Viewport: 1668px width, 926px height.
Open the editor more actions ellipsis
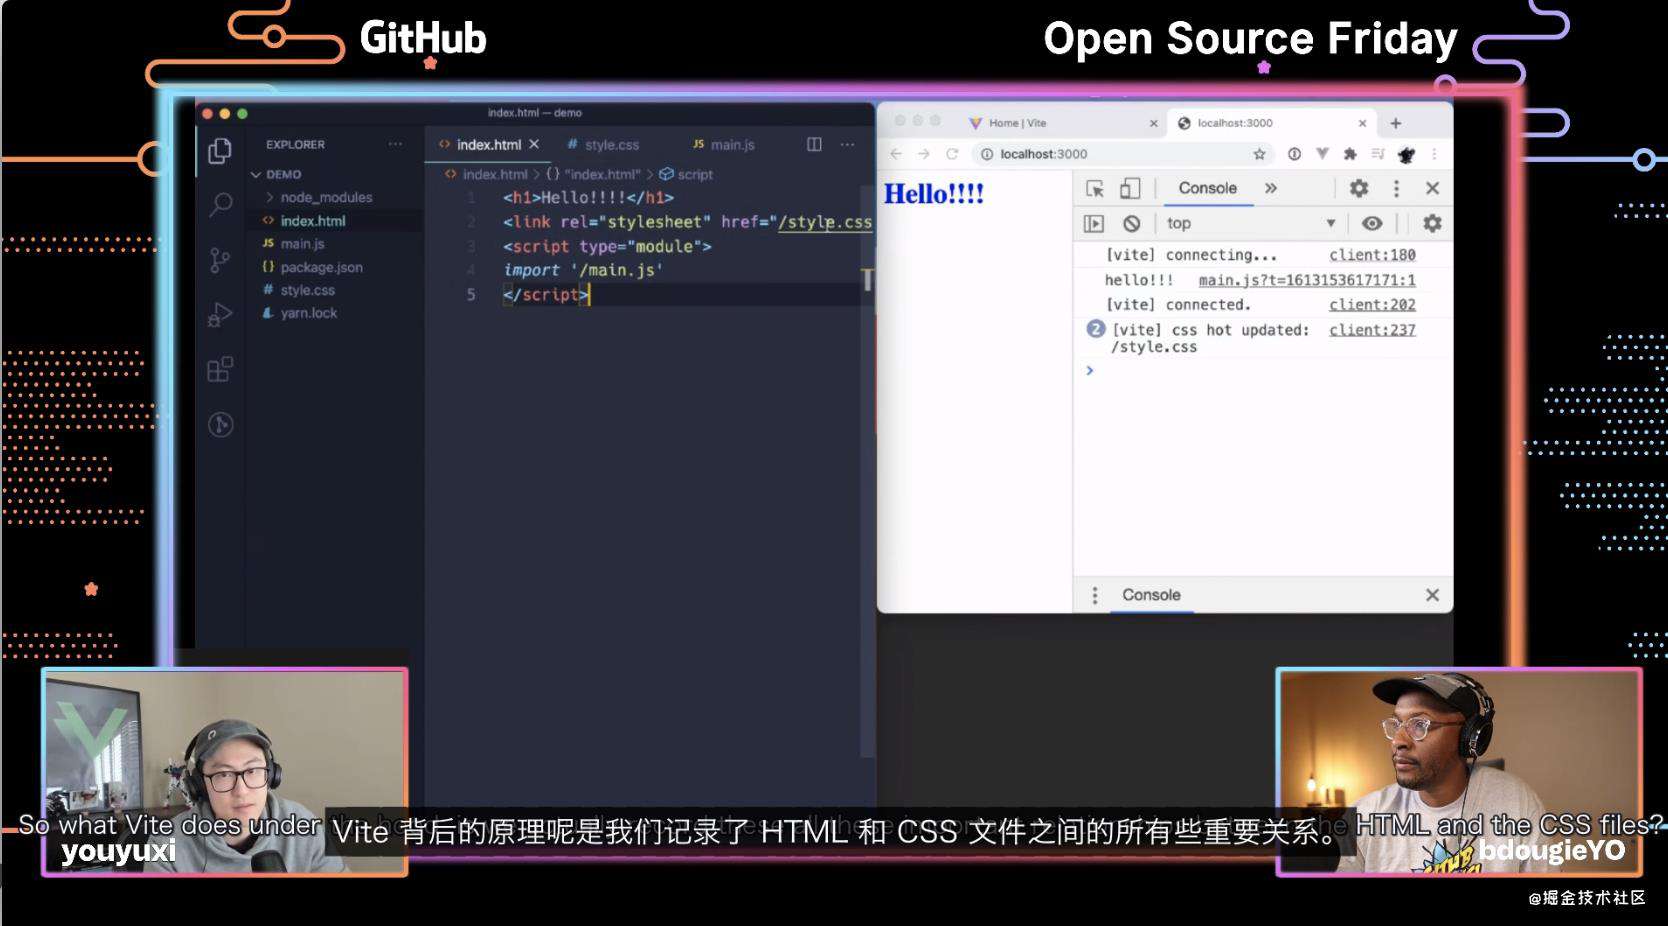click(848, 144)
